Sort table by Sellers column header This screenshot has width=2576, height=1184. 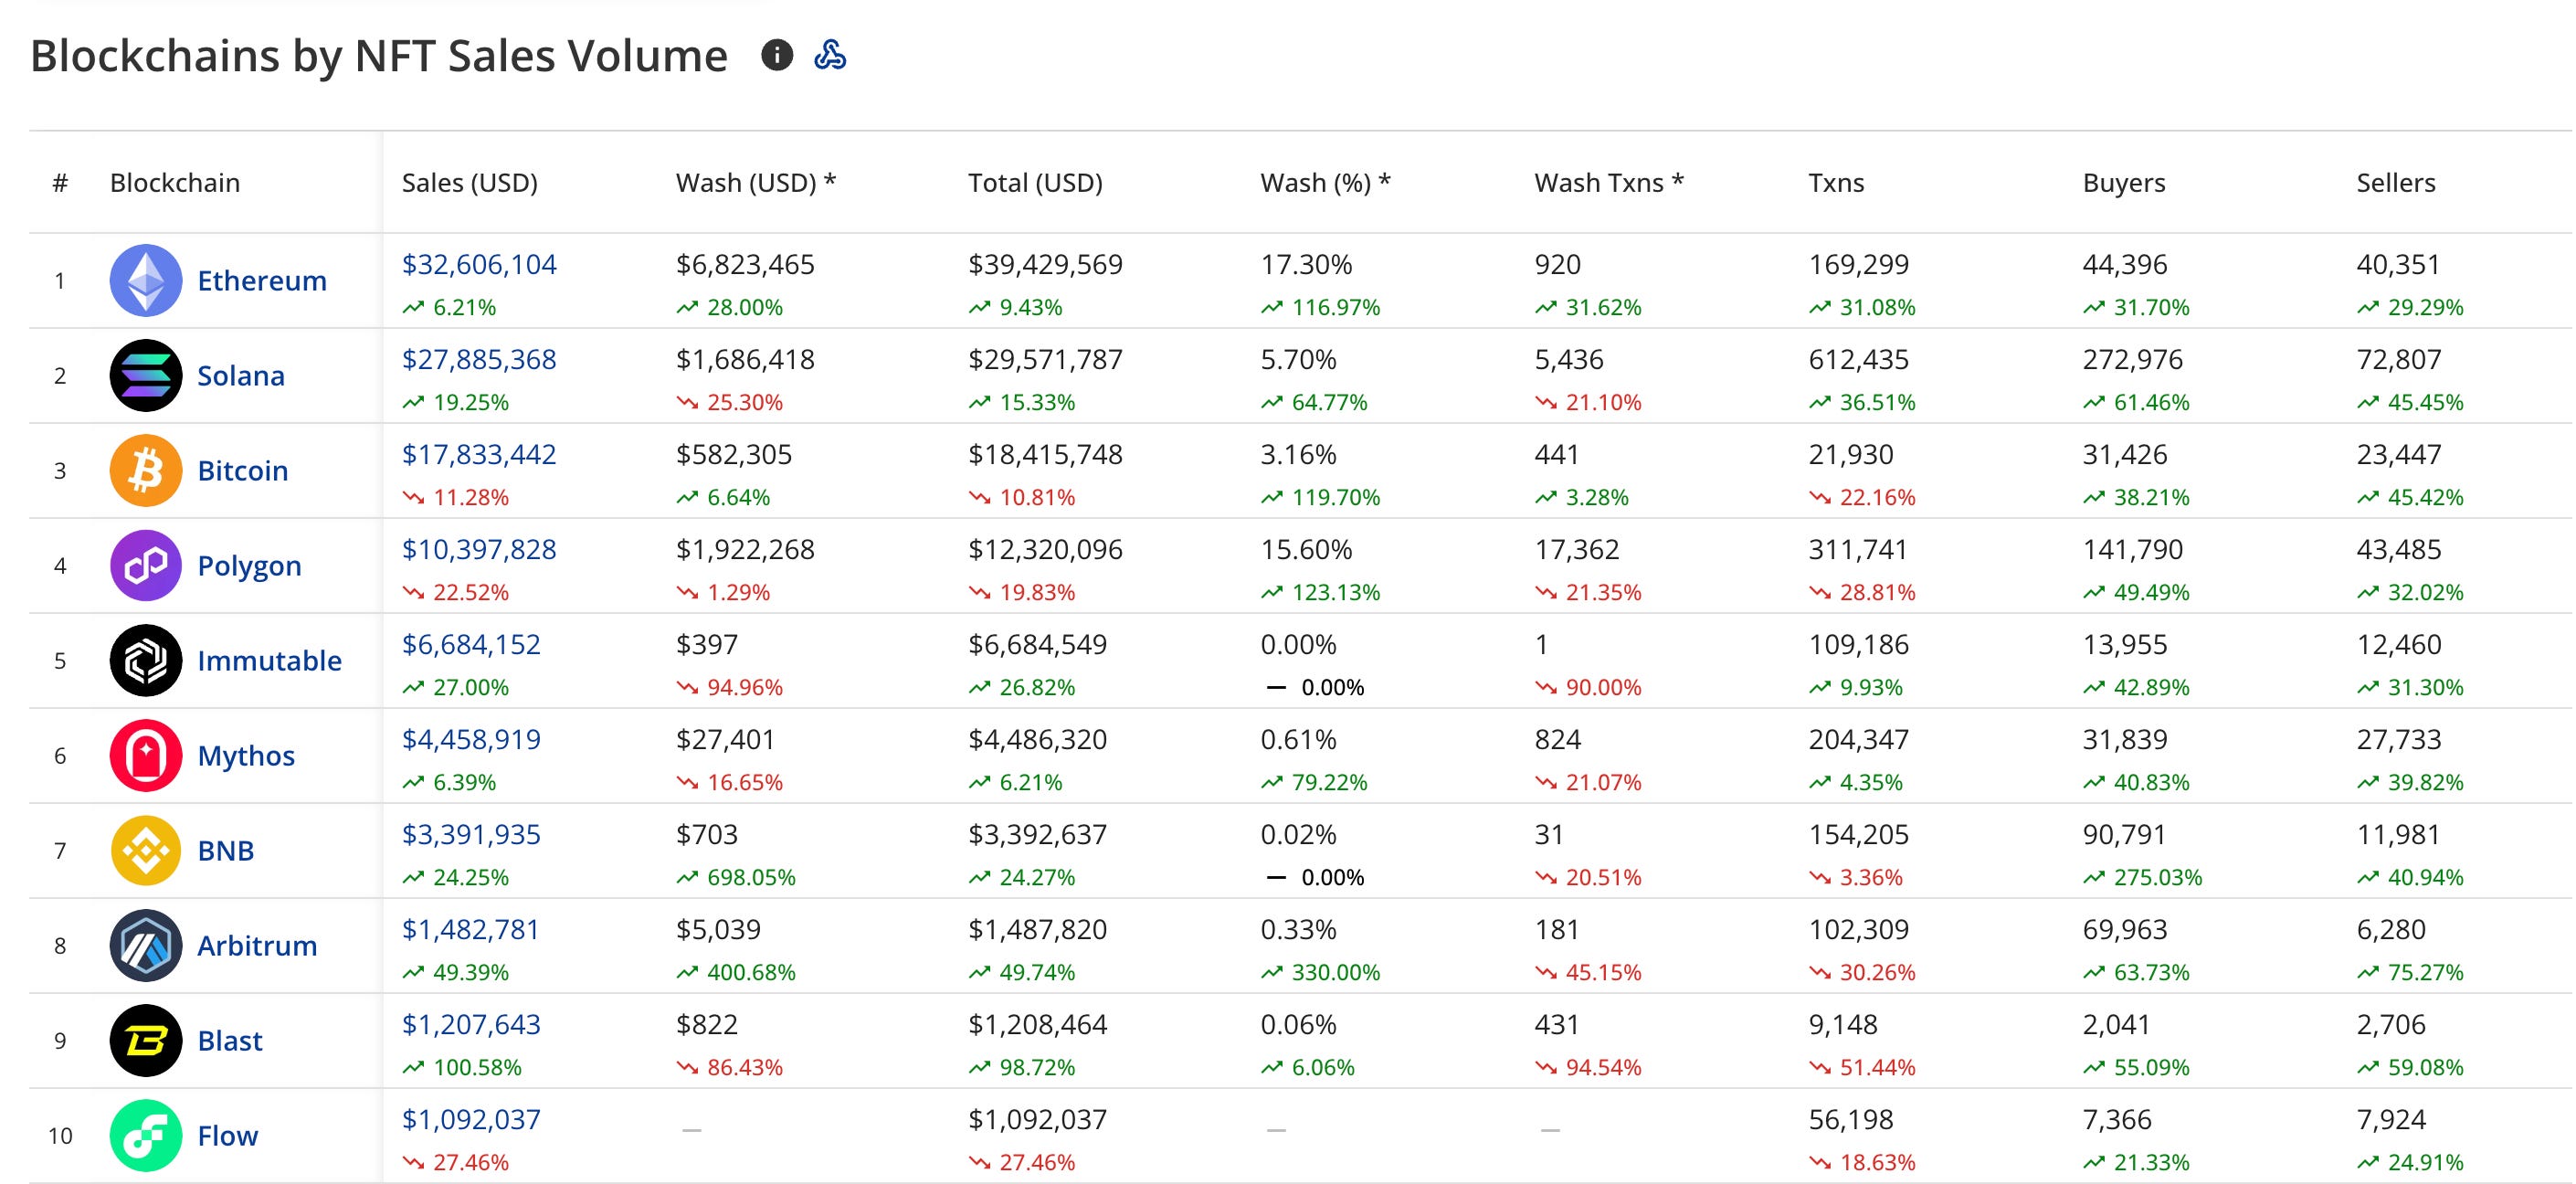pyautogui.click(x=2395, y=183)
